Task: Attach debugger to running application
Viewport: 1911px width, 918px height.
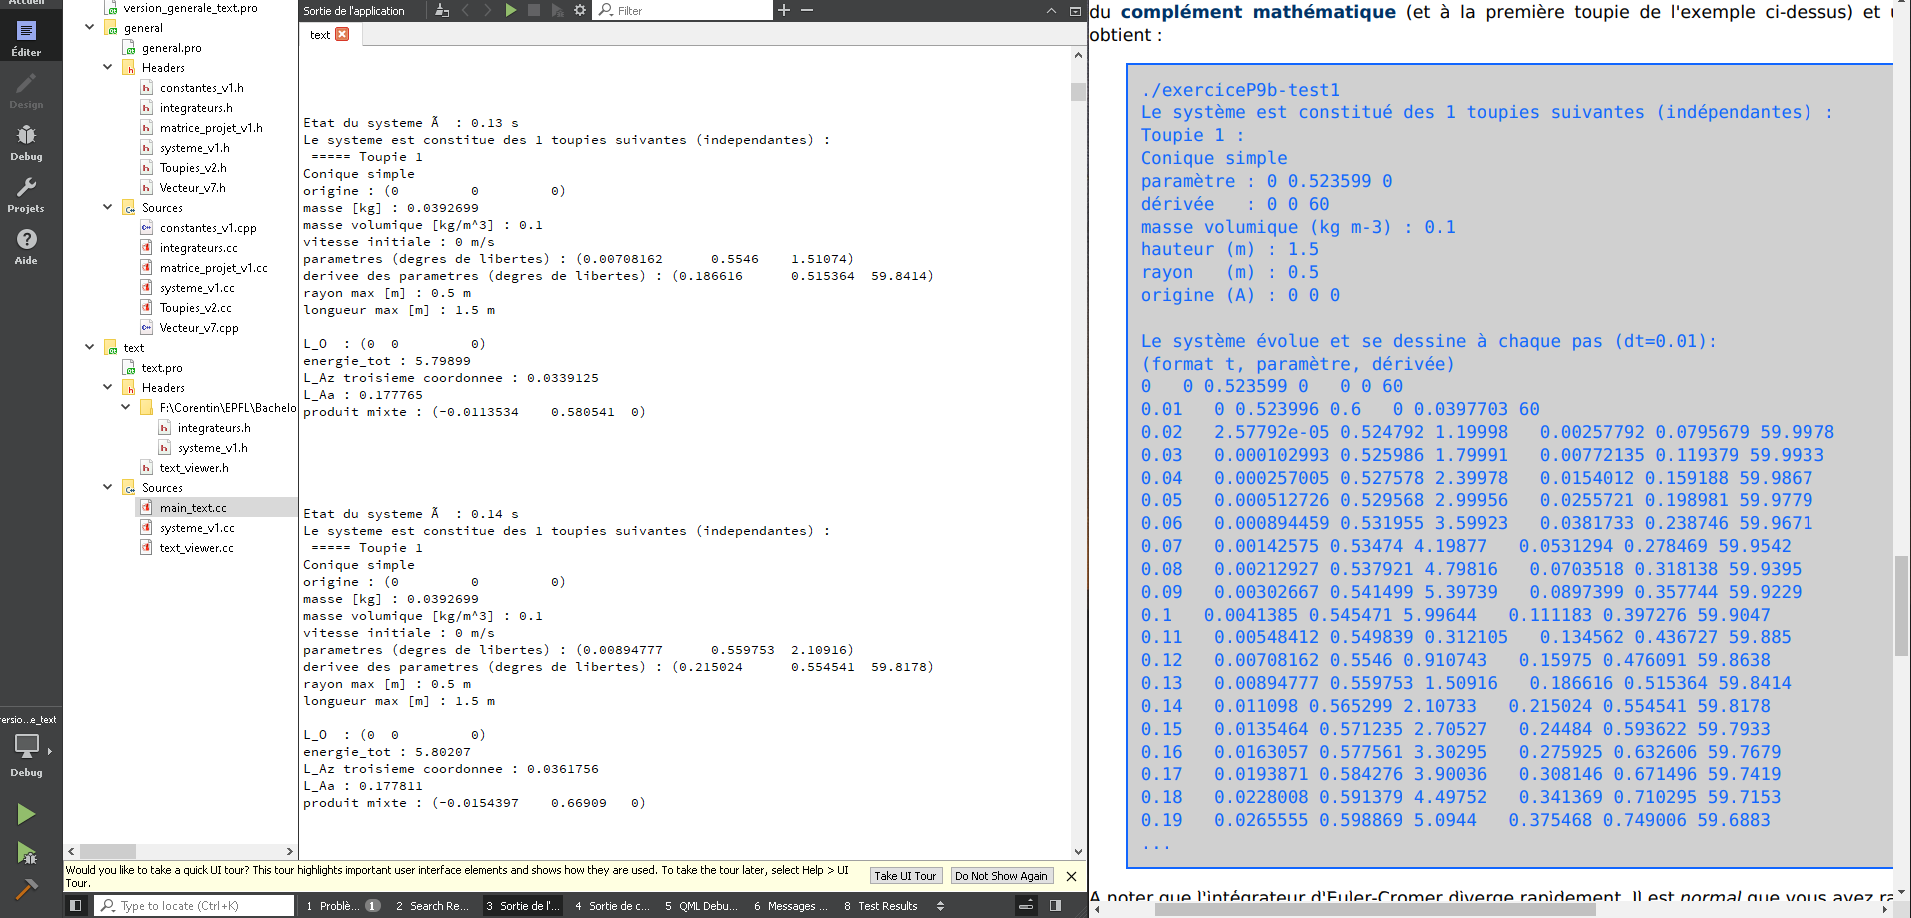Action: tap(557, 10)
